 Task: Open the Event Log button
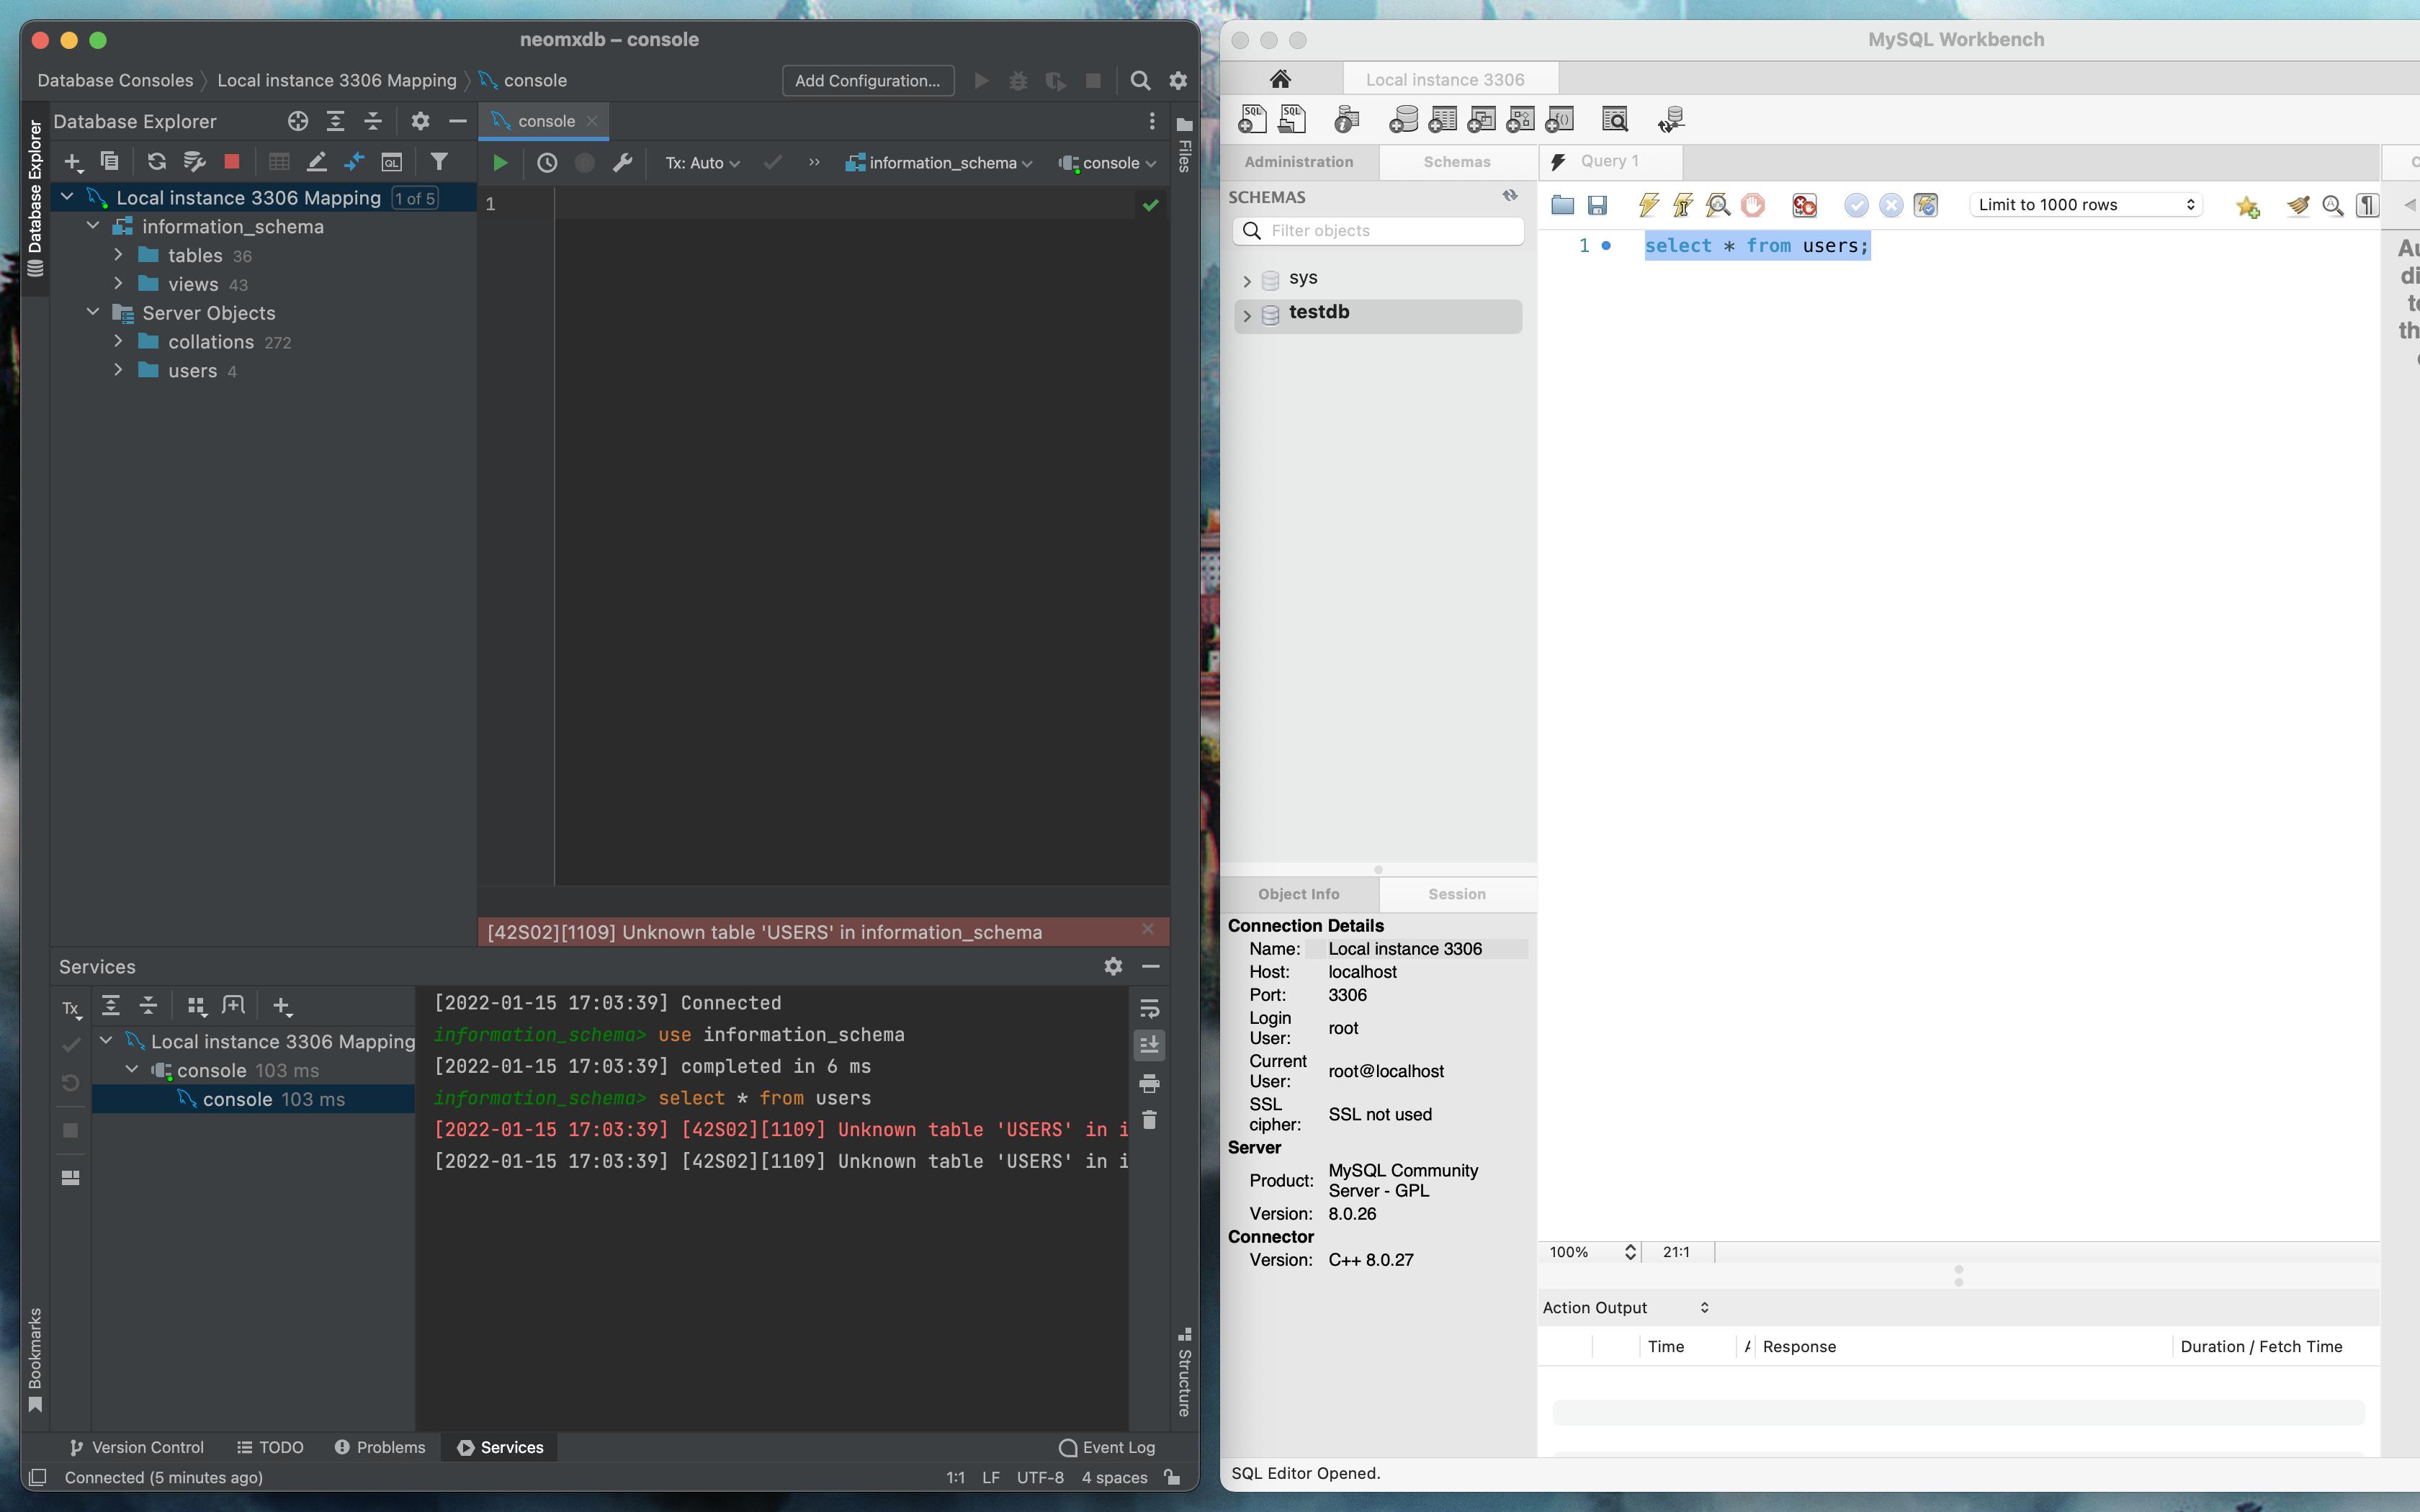coord(1106,1447)
